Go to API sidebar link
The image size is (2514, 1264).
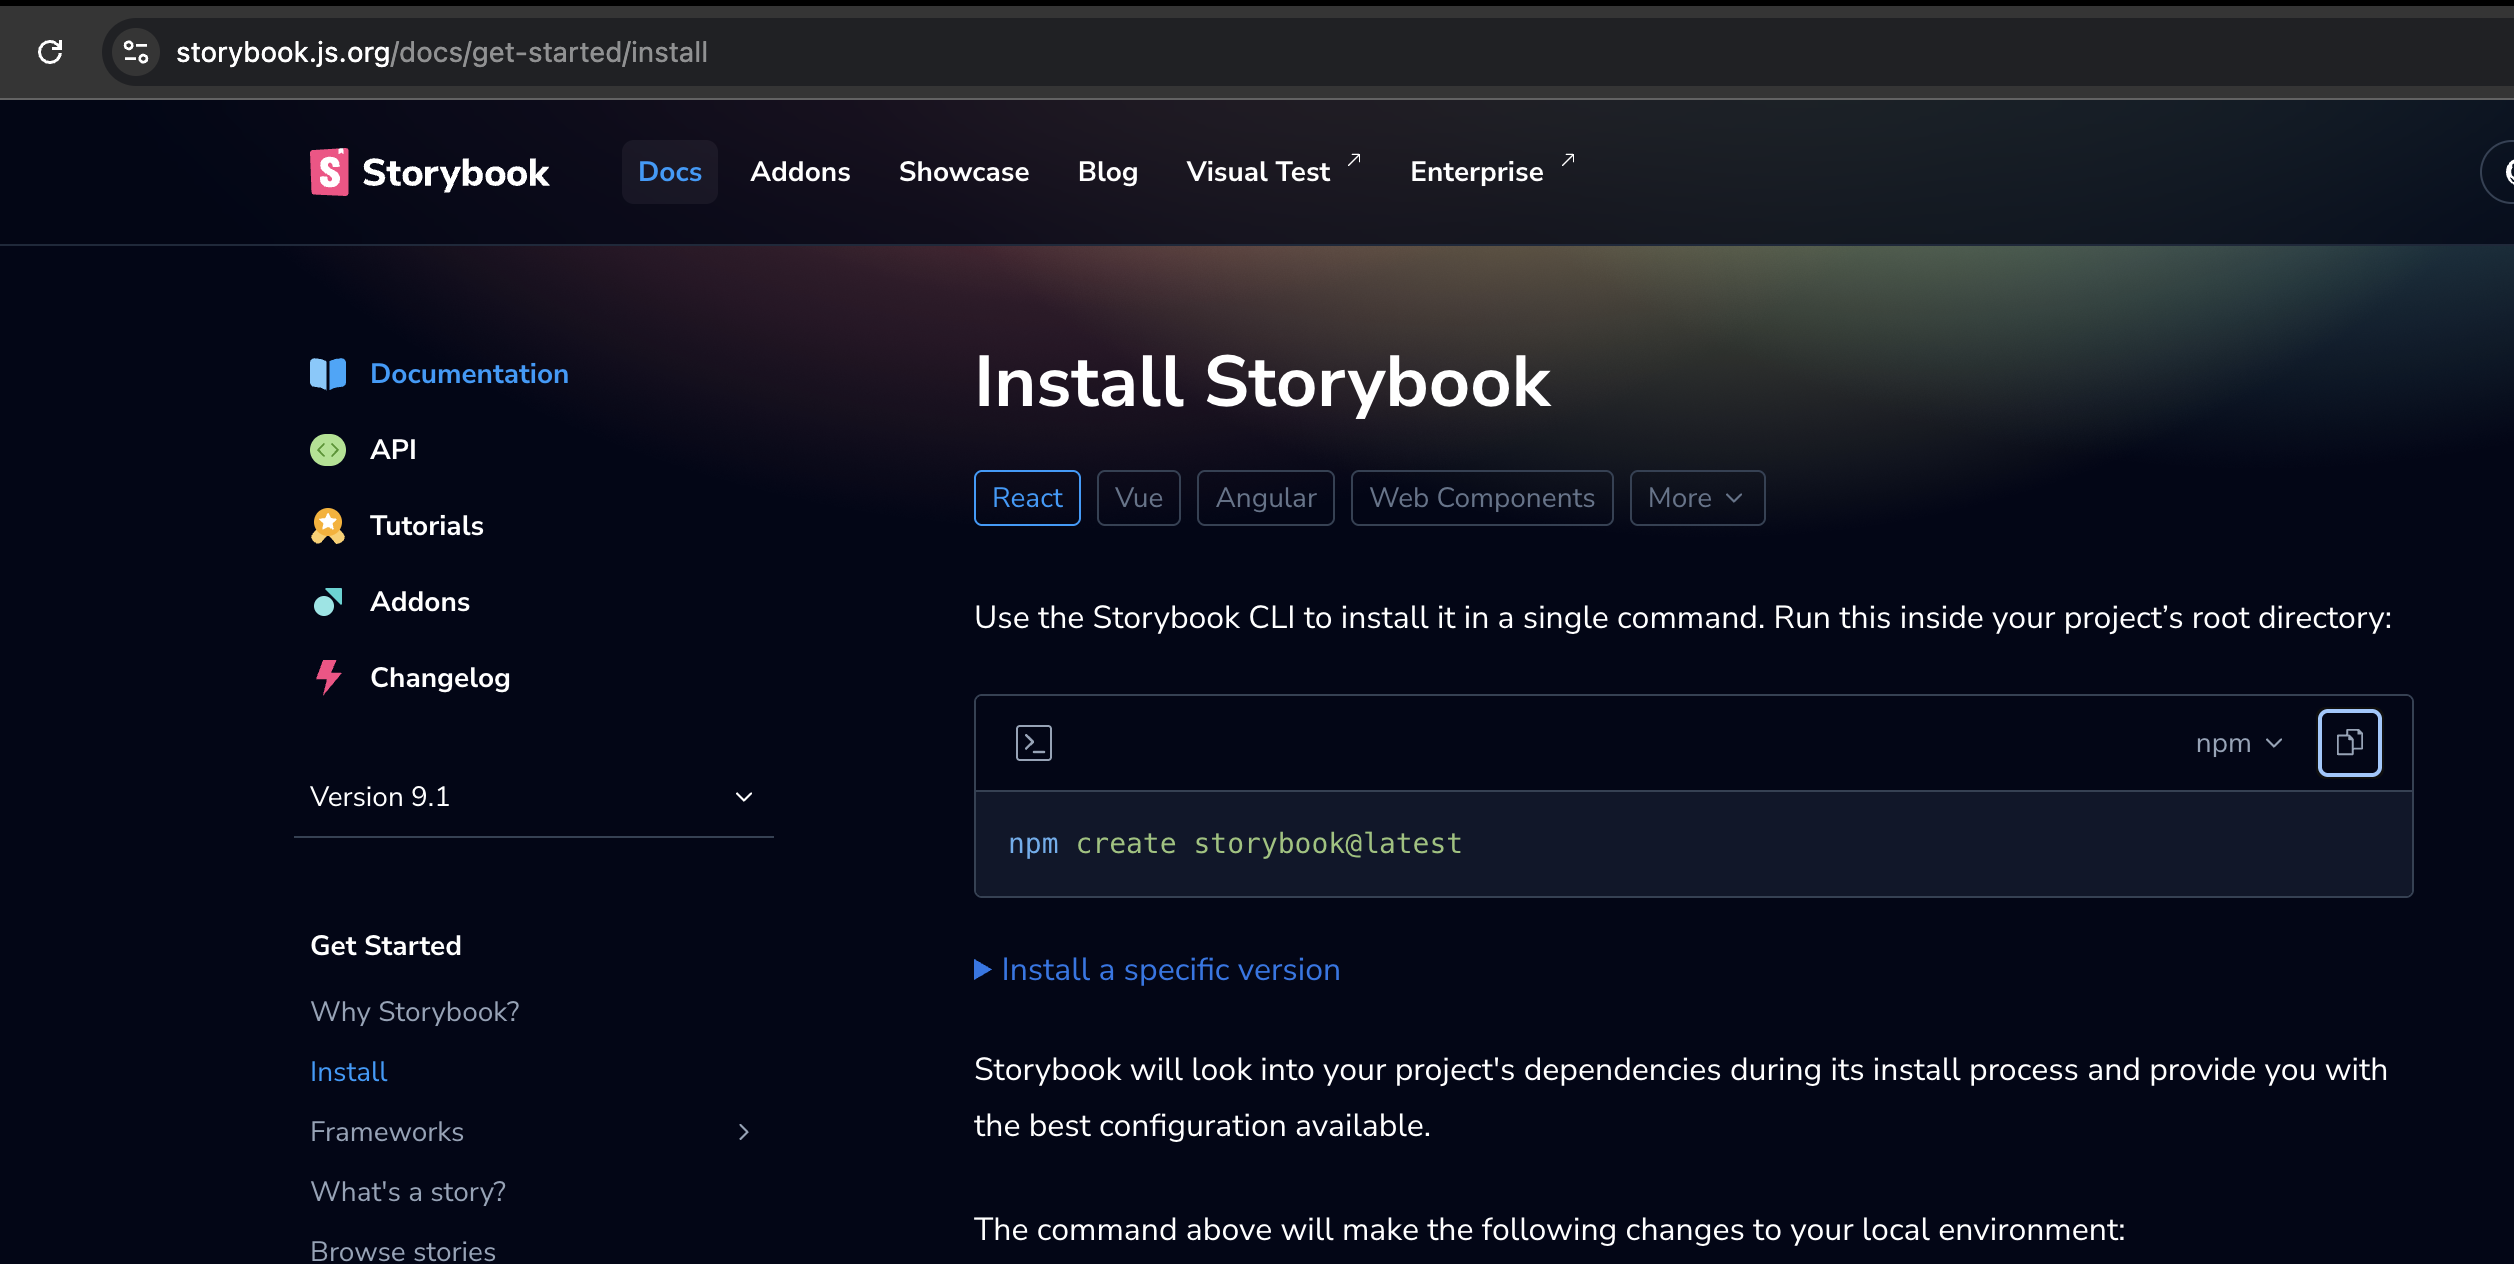[x=393, y=450]
